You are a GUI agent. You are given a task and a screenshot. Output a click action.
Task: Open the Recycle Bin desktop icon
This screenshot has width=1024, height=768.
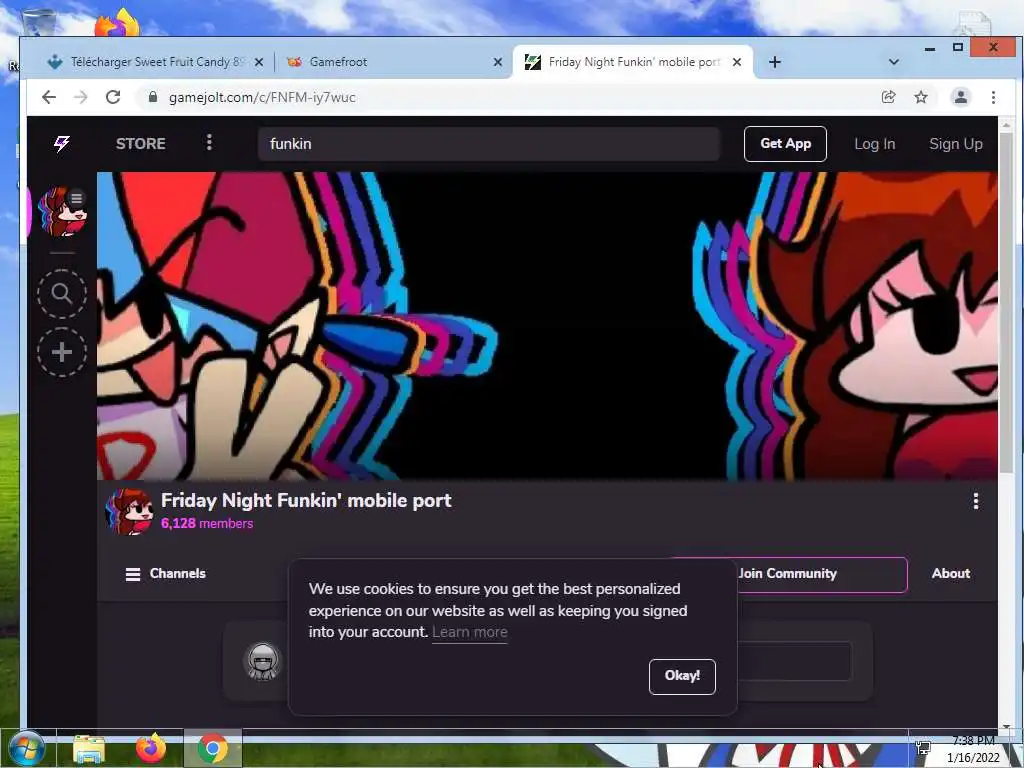[x=39, y=22]
